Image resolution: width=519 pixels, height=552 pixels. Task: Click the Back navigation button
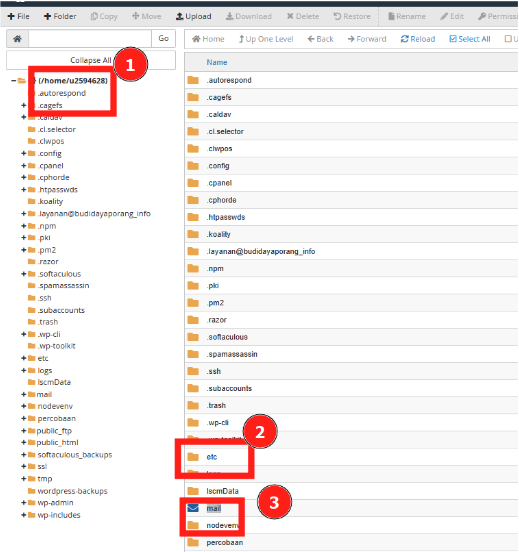[x=320, y=39]
